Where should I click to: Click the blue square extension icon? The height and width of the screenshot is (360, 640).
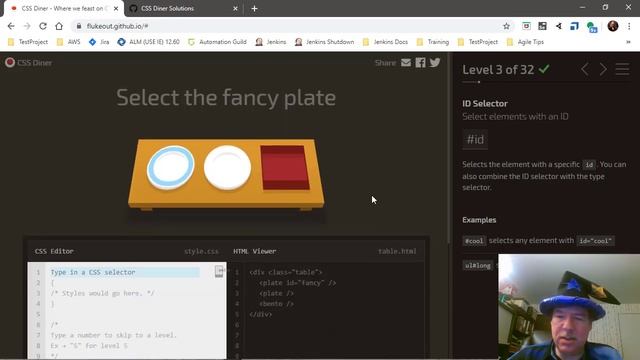click(x=574, y=26)
